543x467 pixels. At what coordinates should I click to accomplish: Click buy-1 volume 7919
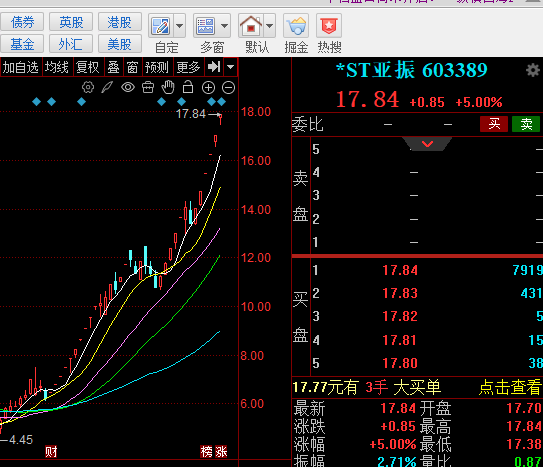527,270
